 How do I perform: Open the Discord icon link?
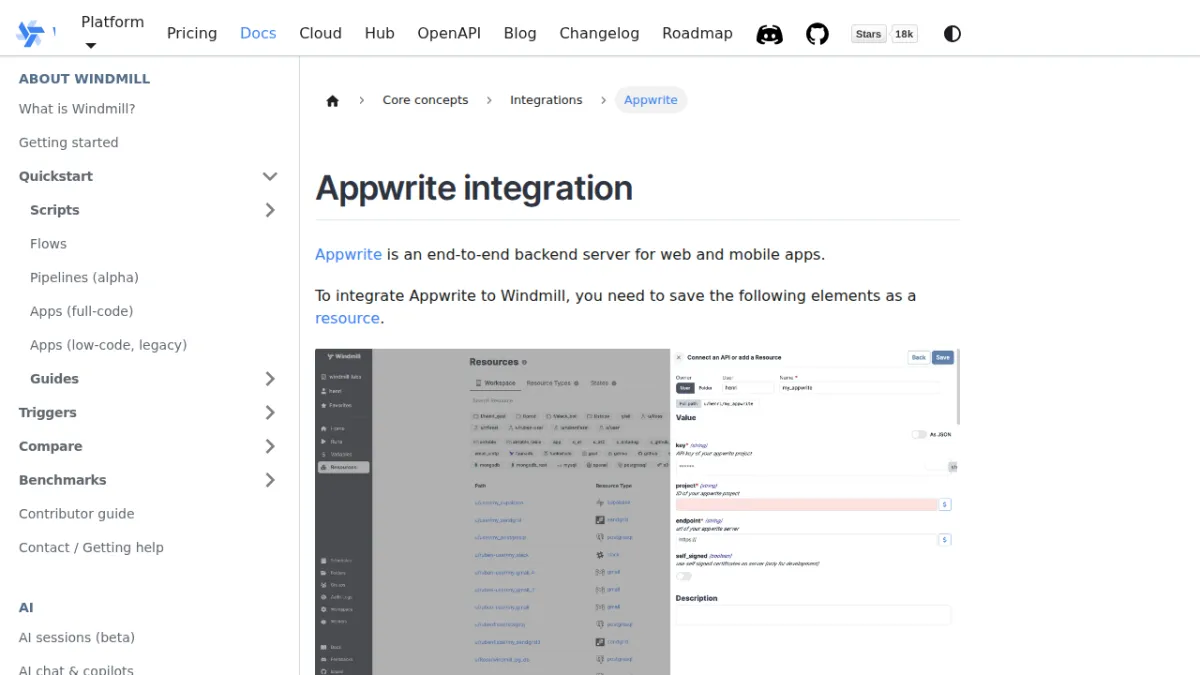pyautogui.click(x=769, y=34)
